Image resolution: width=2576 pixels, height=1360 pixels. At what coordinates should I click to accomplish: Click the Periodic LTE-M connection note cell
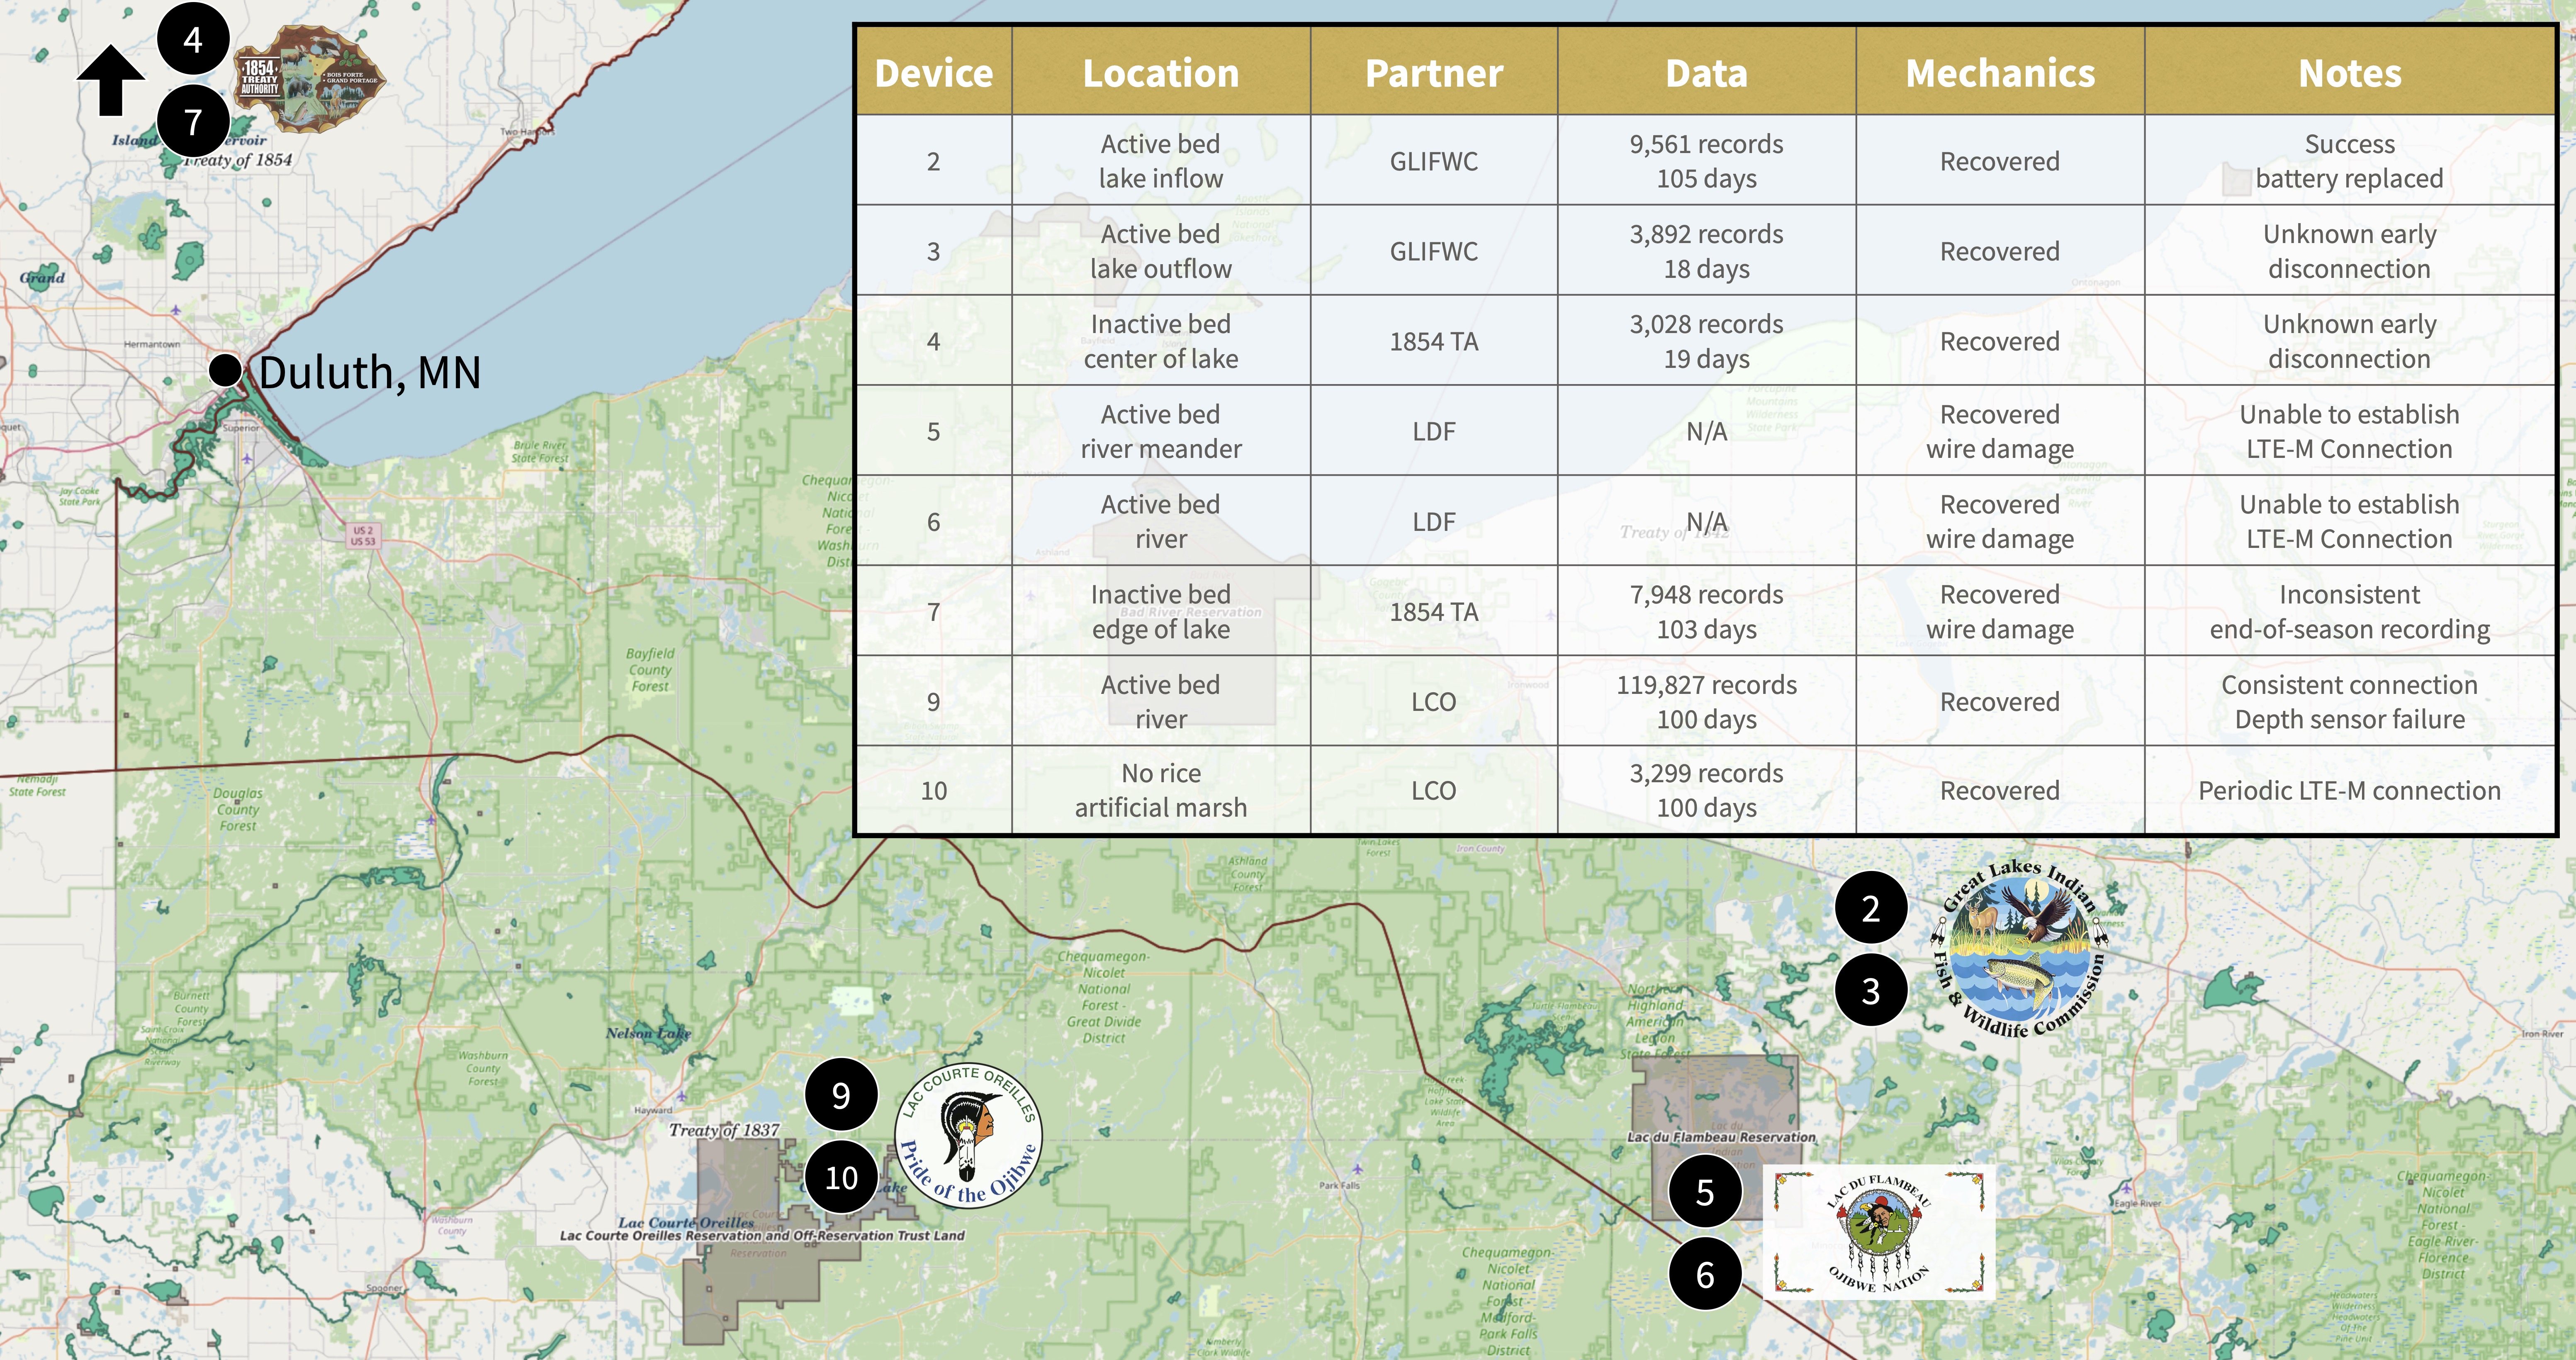click(x=2349, y=790)
